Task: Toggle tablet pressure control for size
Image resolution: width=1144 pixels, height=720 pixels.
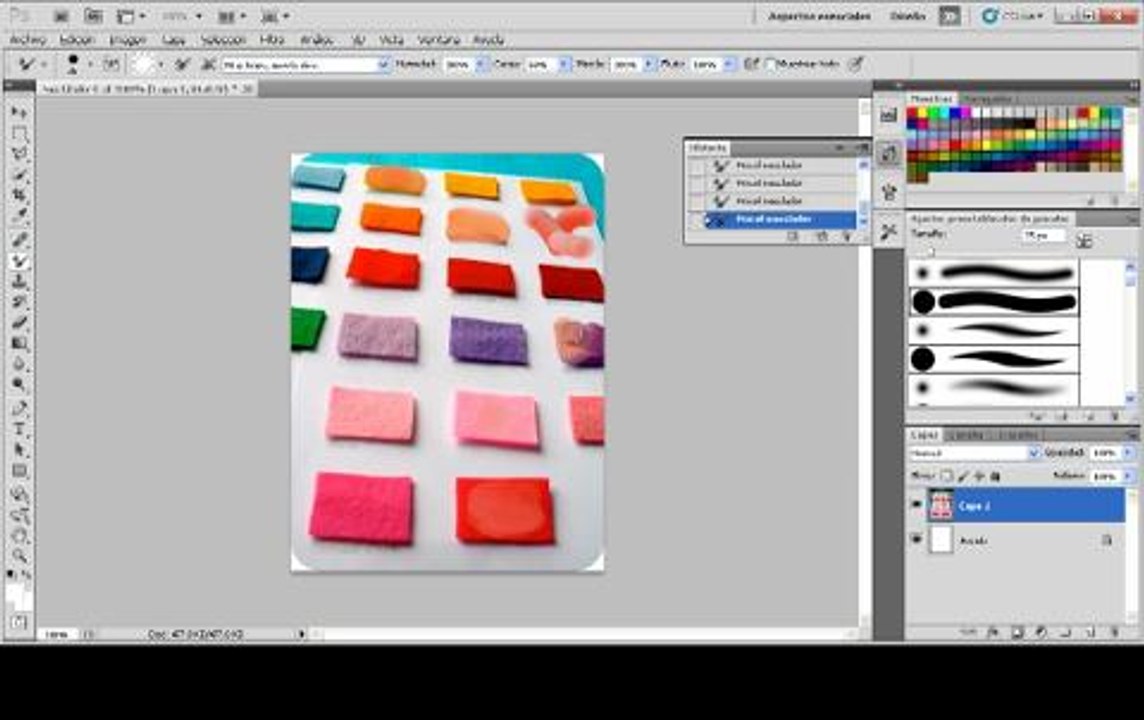Action: (x=857, y=64)
